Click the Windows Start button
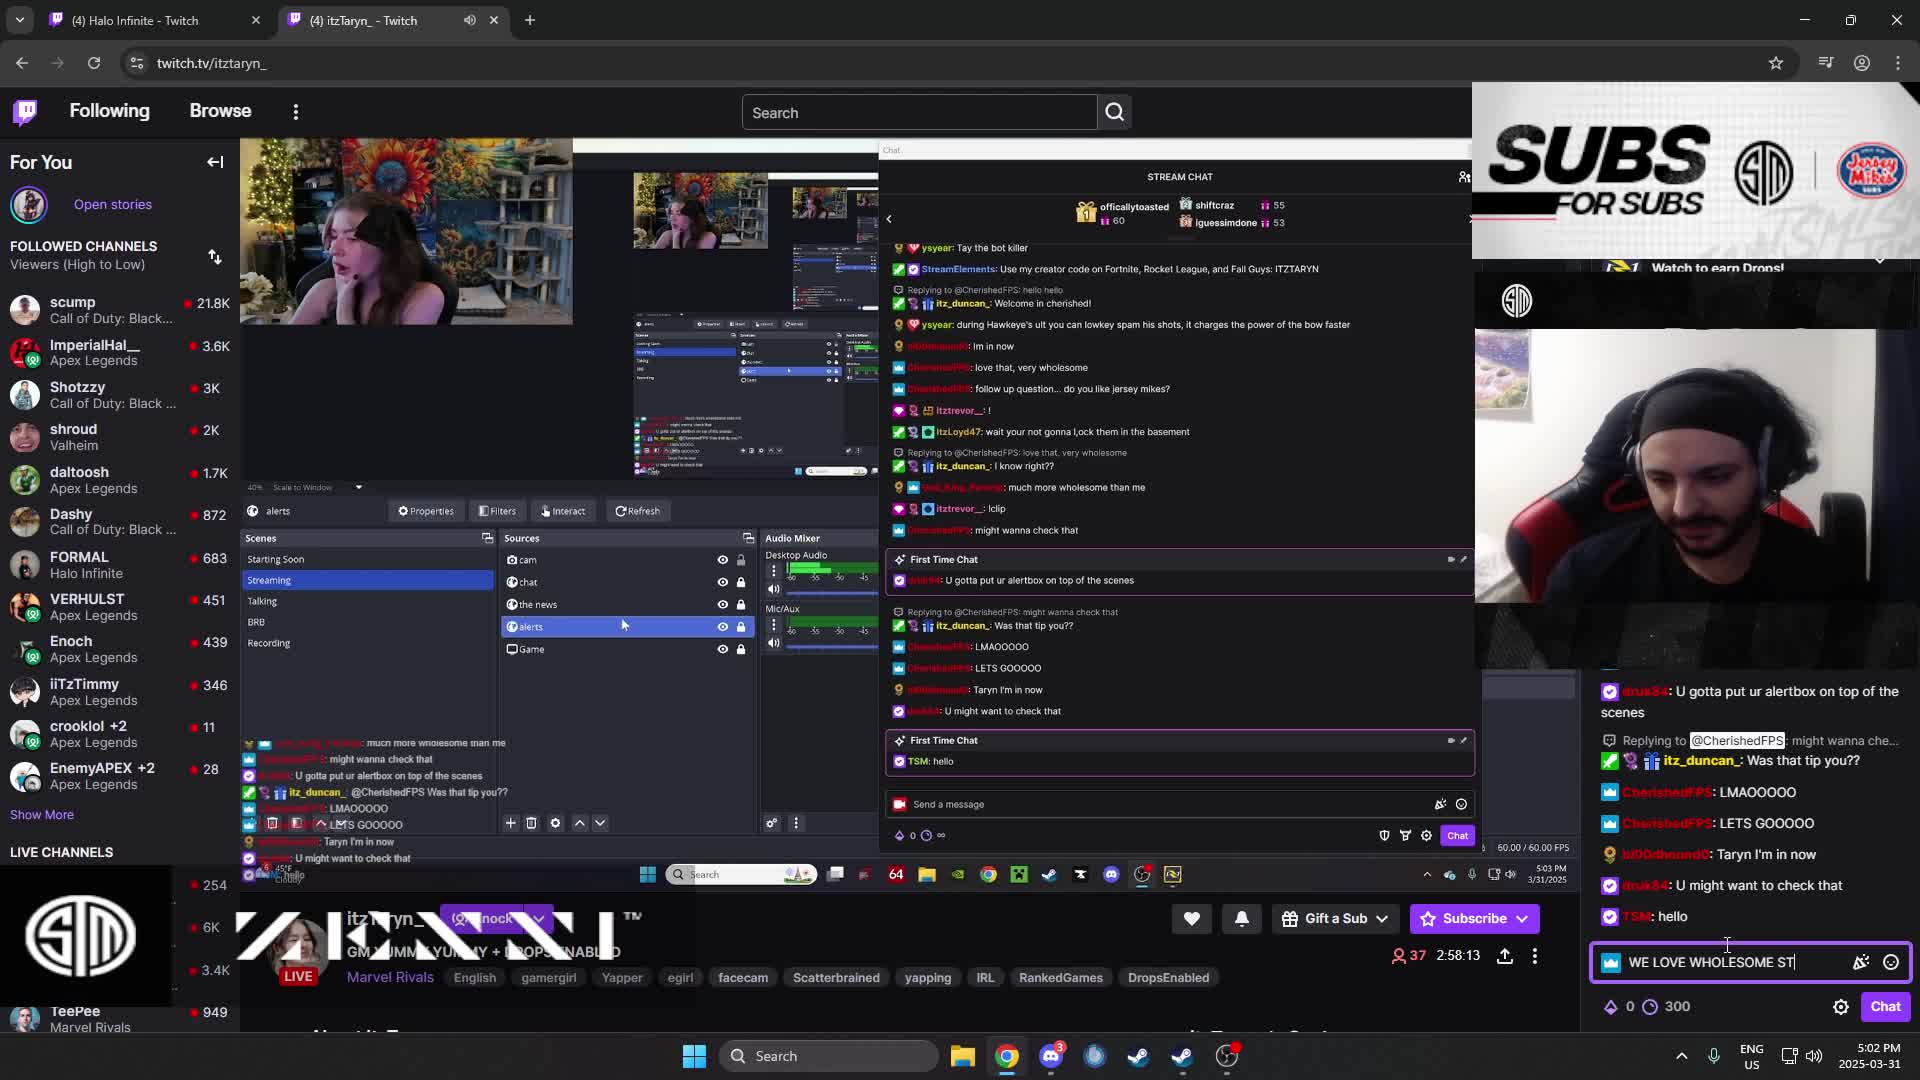This screenshot has width=1920, height=1080. (694, 1056)
